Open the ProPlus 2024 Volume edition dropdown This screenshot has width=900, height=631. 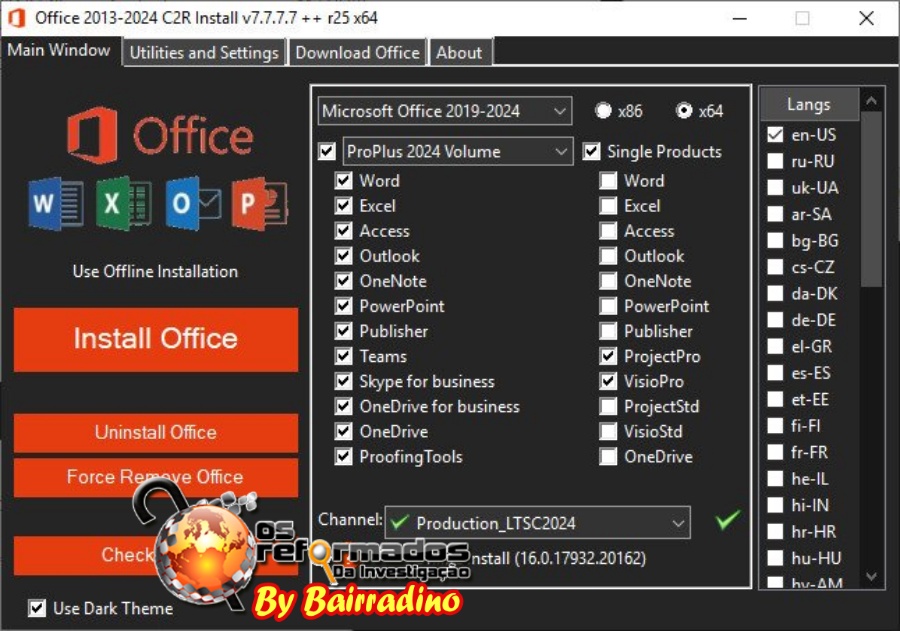click(x=457, y=152)
